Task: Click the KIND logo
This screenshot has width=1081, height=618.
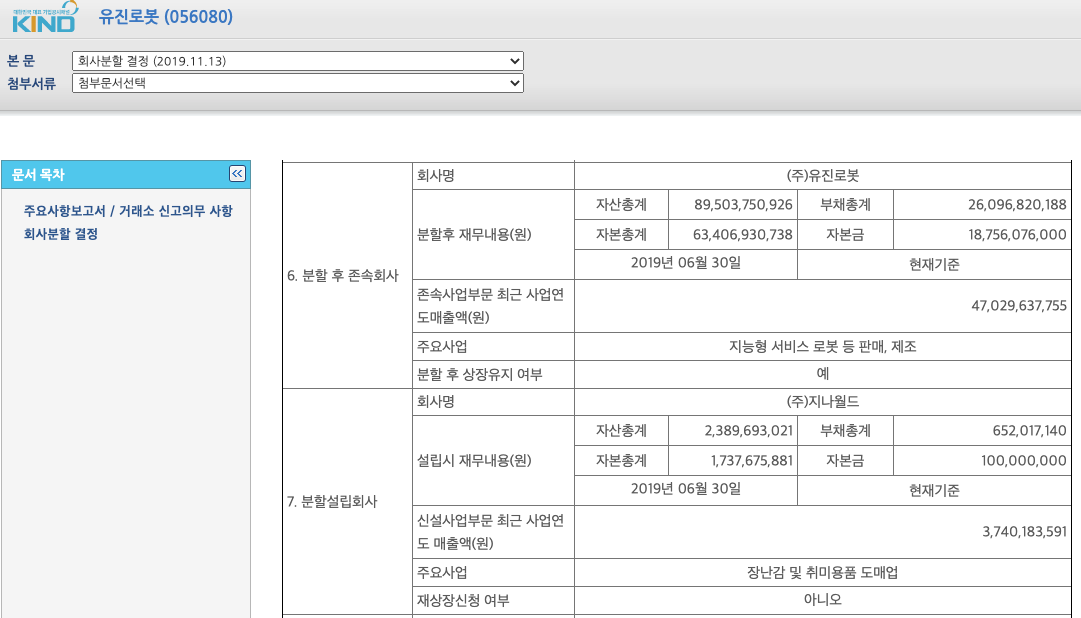Action: [x=45, y=17]
